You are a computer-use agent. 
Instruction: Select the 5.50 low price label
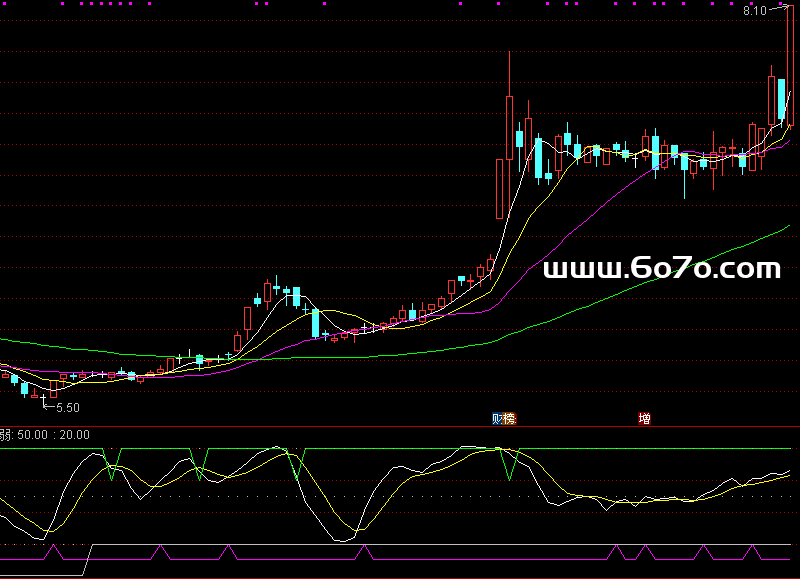tap(67, 408)
